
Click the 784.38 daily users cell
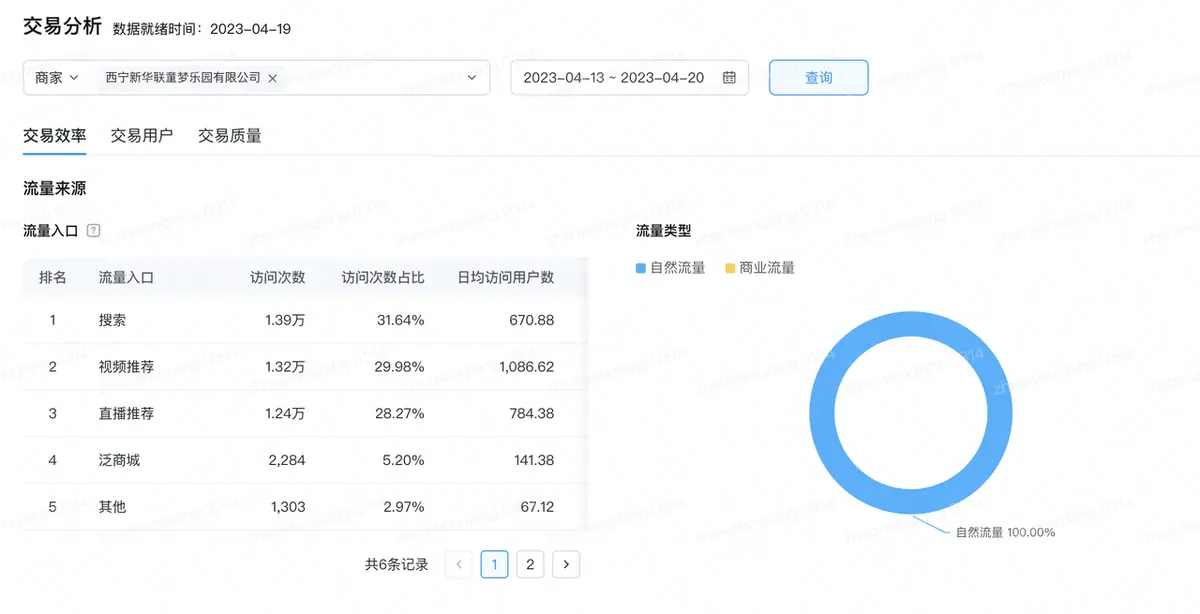click(x=531, y=414)
